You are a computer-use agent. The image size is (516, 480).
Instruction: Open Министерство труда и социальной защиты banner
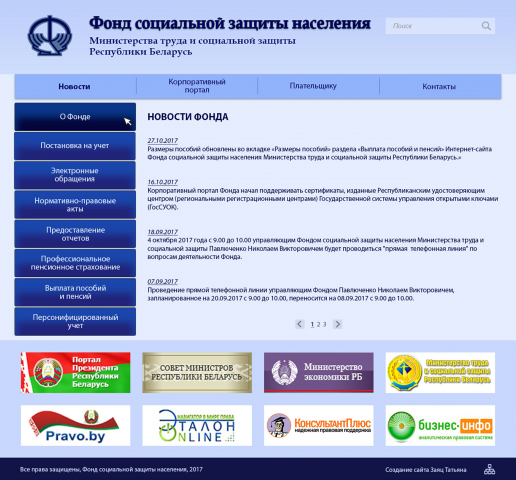(x=440, y=372)
